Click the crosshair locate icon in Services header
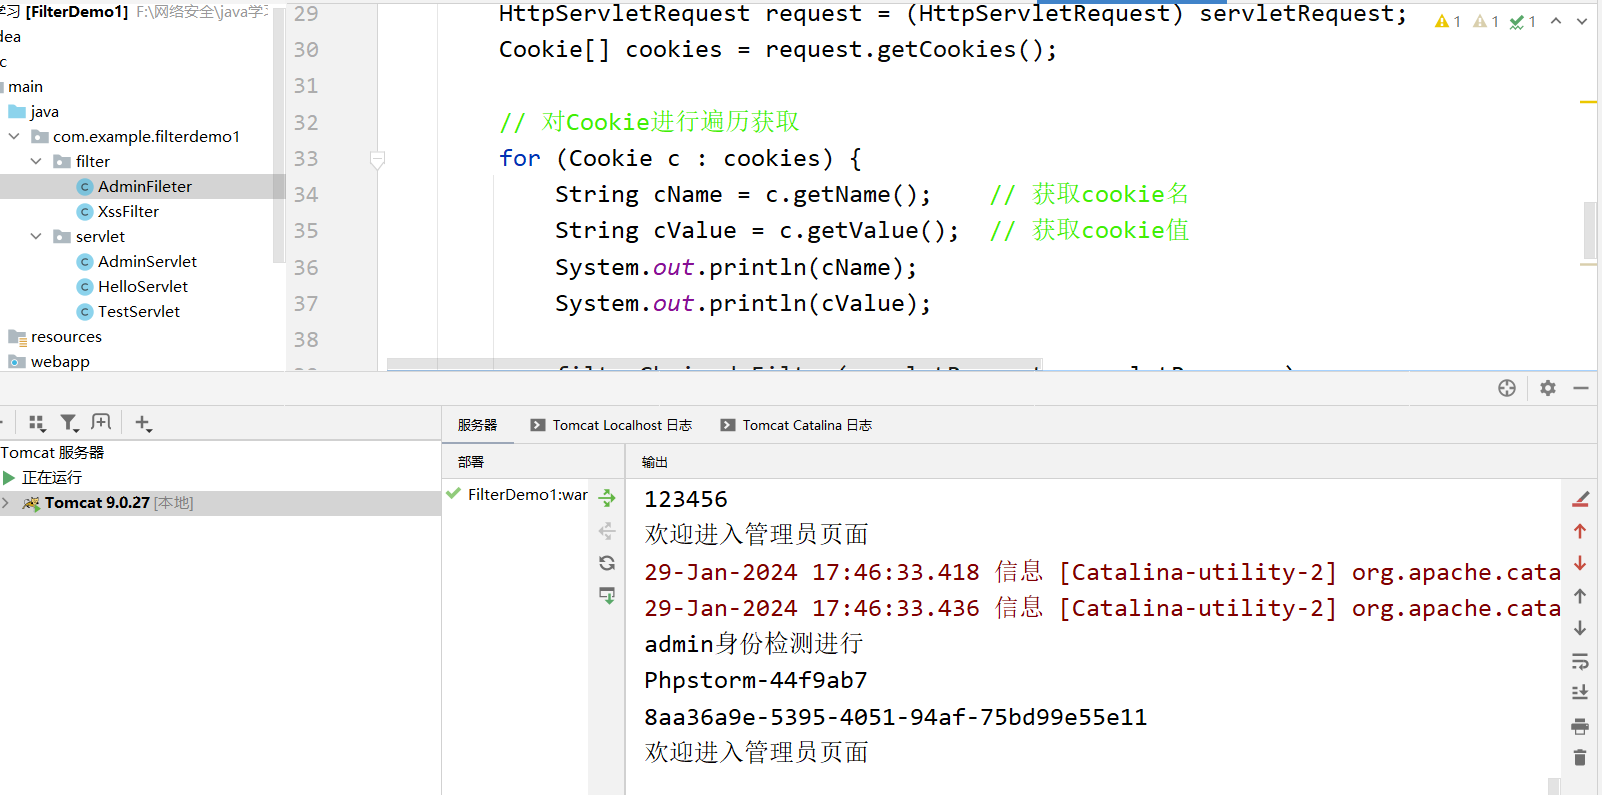This screenshot has height=795, width=1602. coord(1507,388)
